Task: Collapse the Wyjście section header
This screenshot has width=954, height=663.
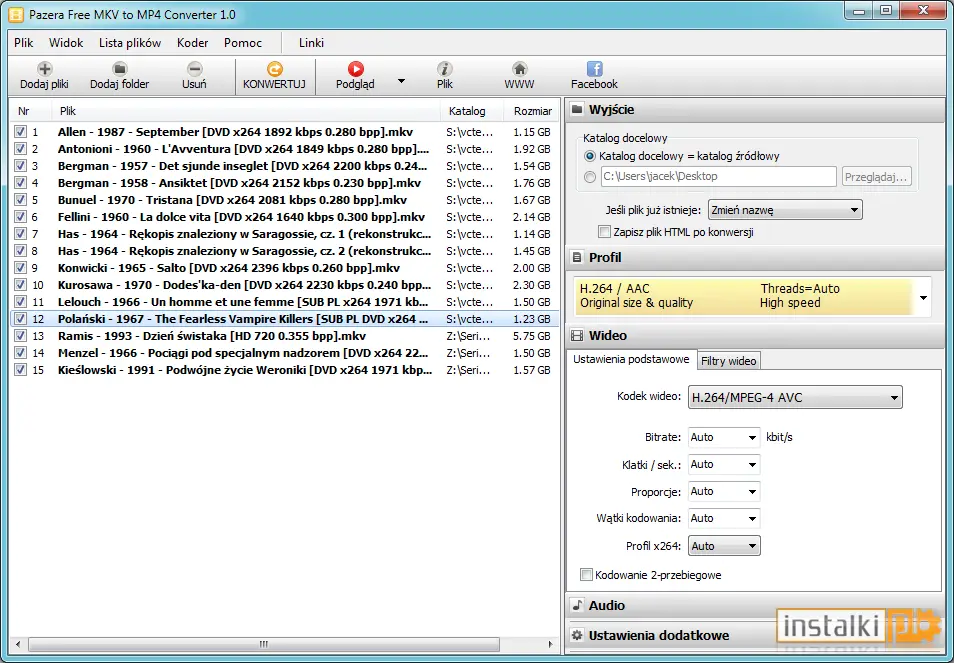Action: (x=754, y=109)
